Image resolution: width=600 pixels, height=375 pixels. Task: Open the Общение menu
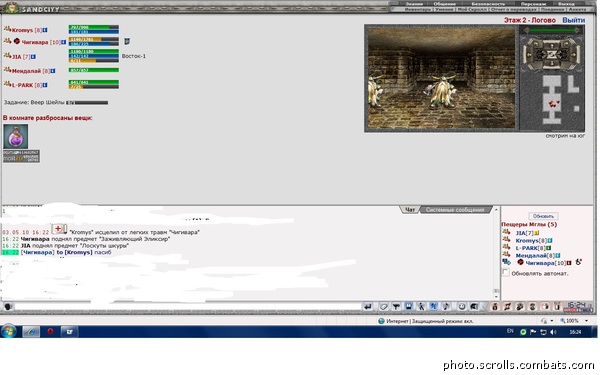coord(444,4)
